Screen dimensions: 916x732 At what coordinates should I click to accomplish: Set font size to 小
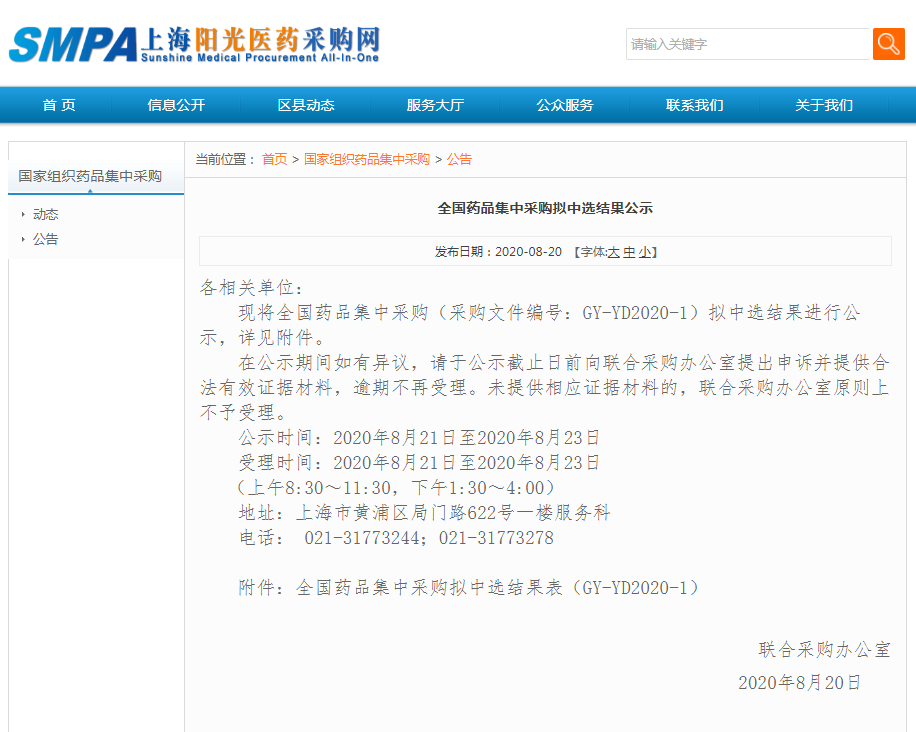(644, 252)
